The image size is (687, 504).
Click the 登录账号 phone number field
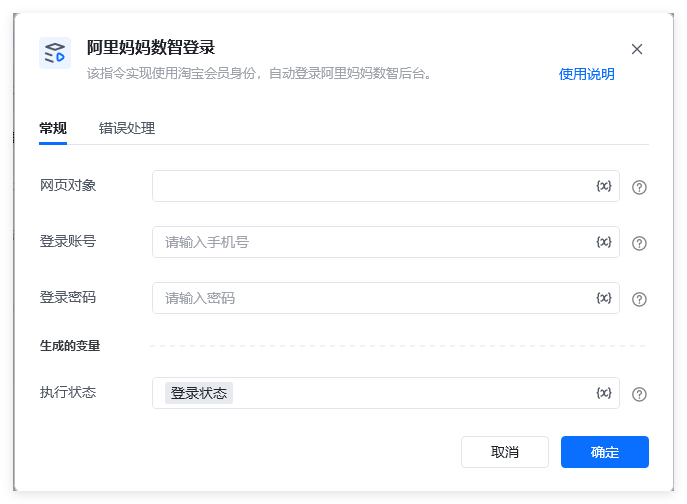click(386, 242)
